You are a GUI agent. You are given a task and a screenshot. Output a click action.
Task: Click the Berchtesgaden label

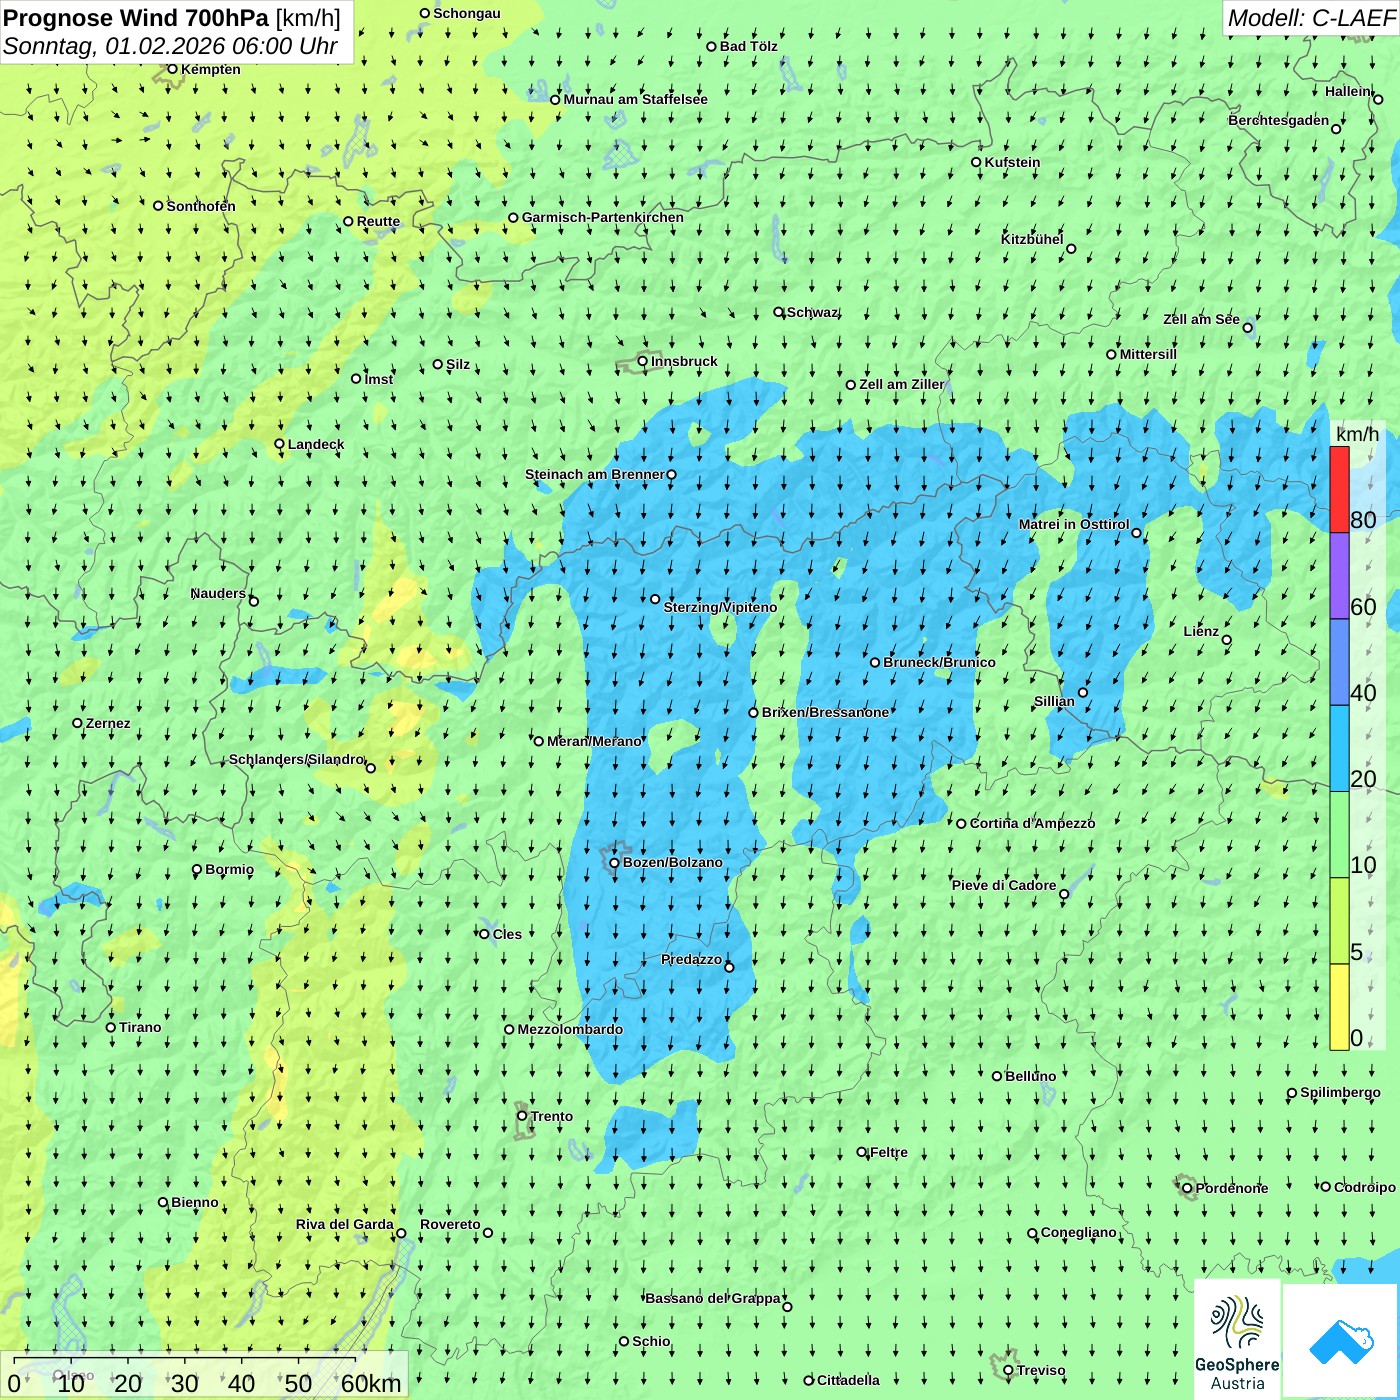(x=1279, y=120)
